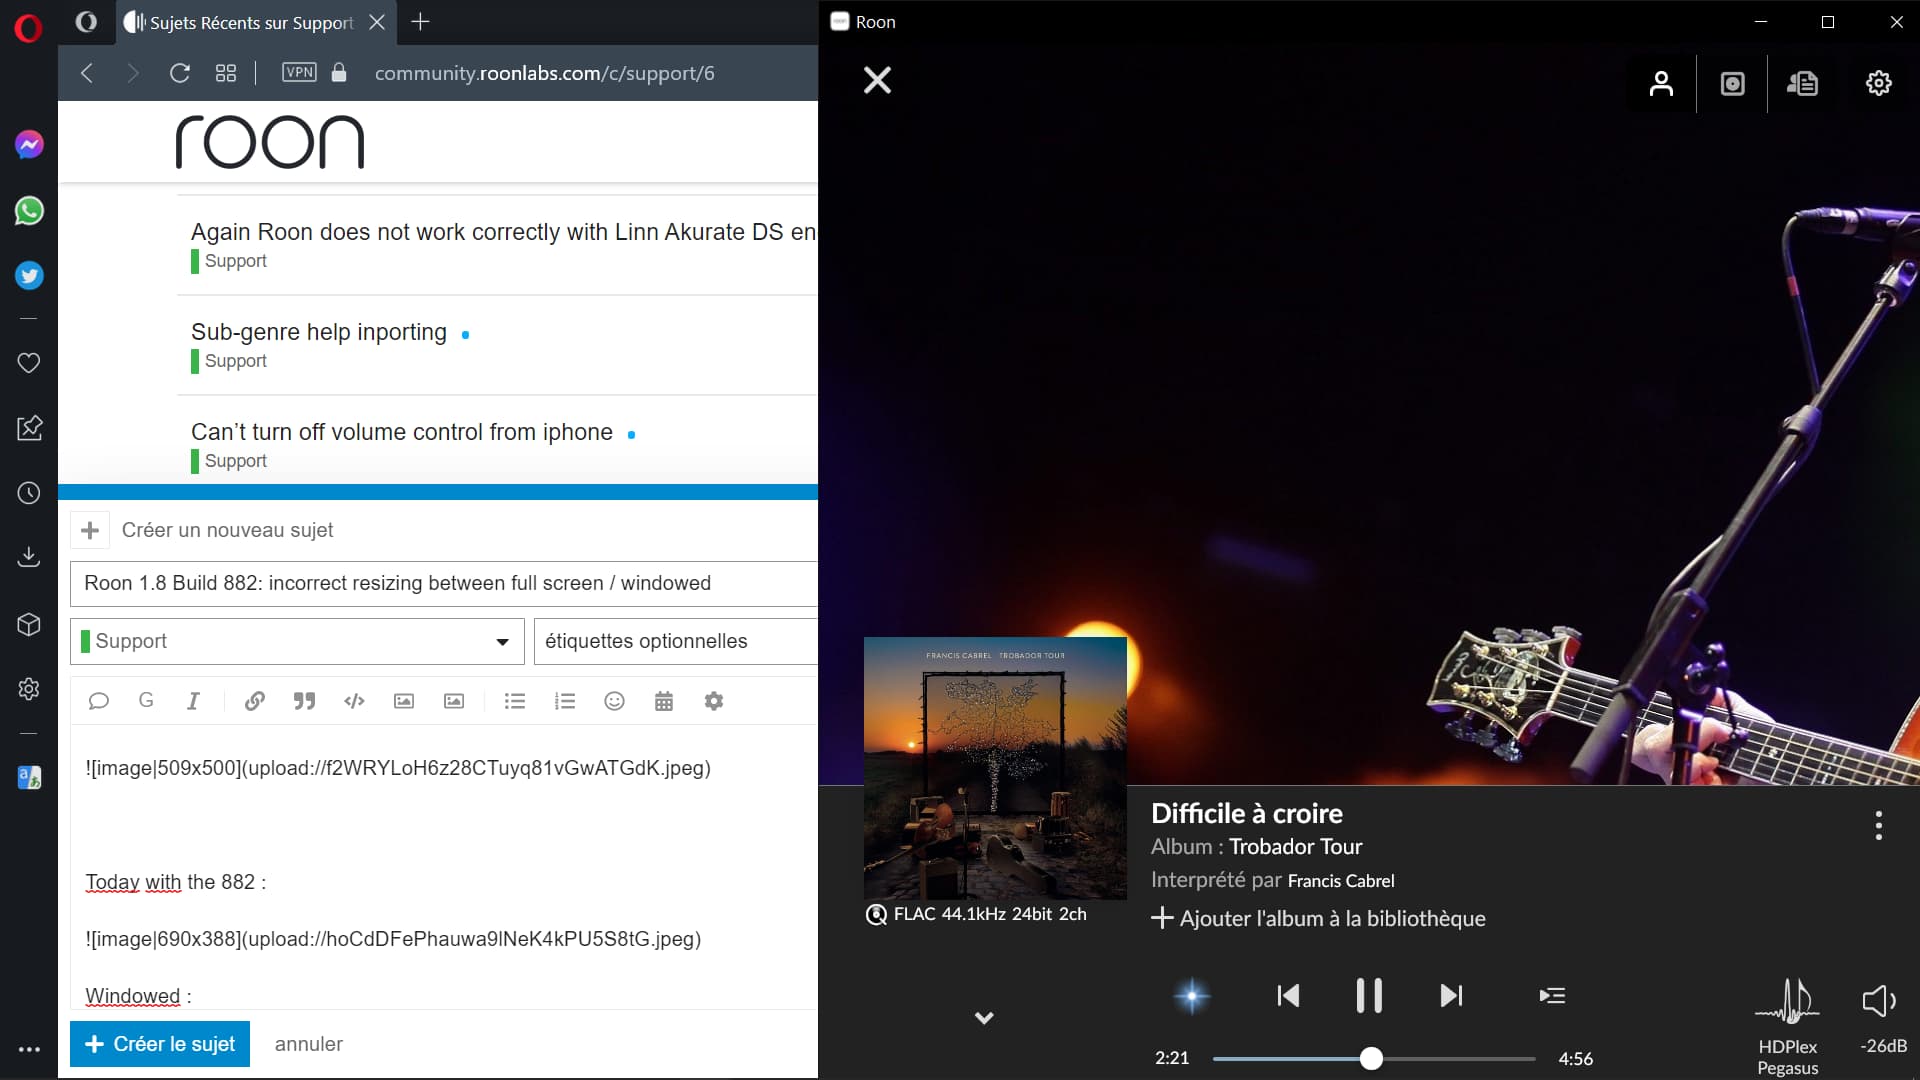Image resolution: width=1920 pixels, height=1080 pixels.
Task: Open the Trobador Tour album link
Action: click(1295, 847)
